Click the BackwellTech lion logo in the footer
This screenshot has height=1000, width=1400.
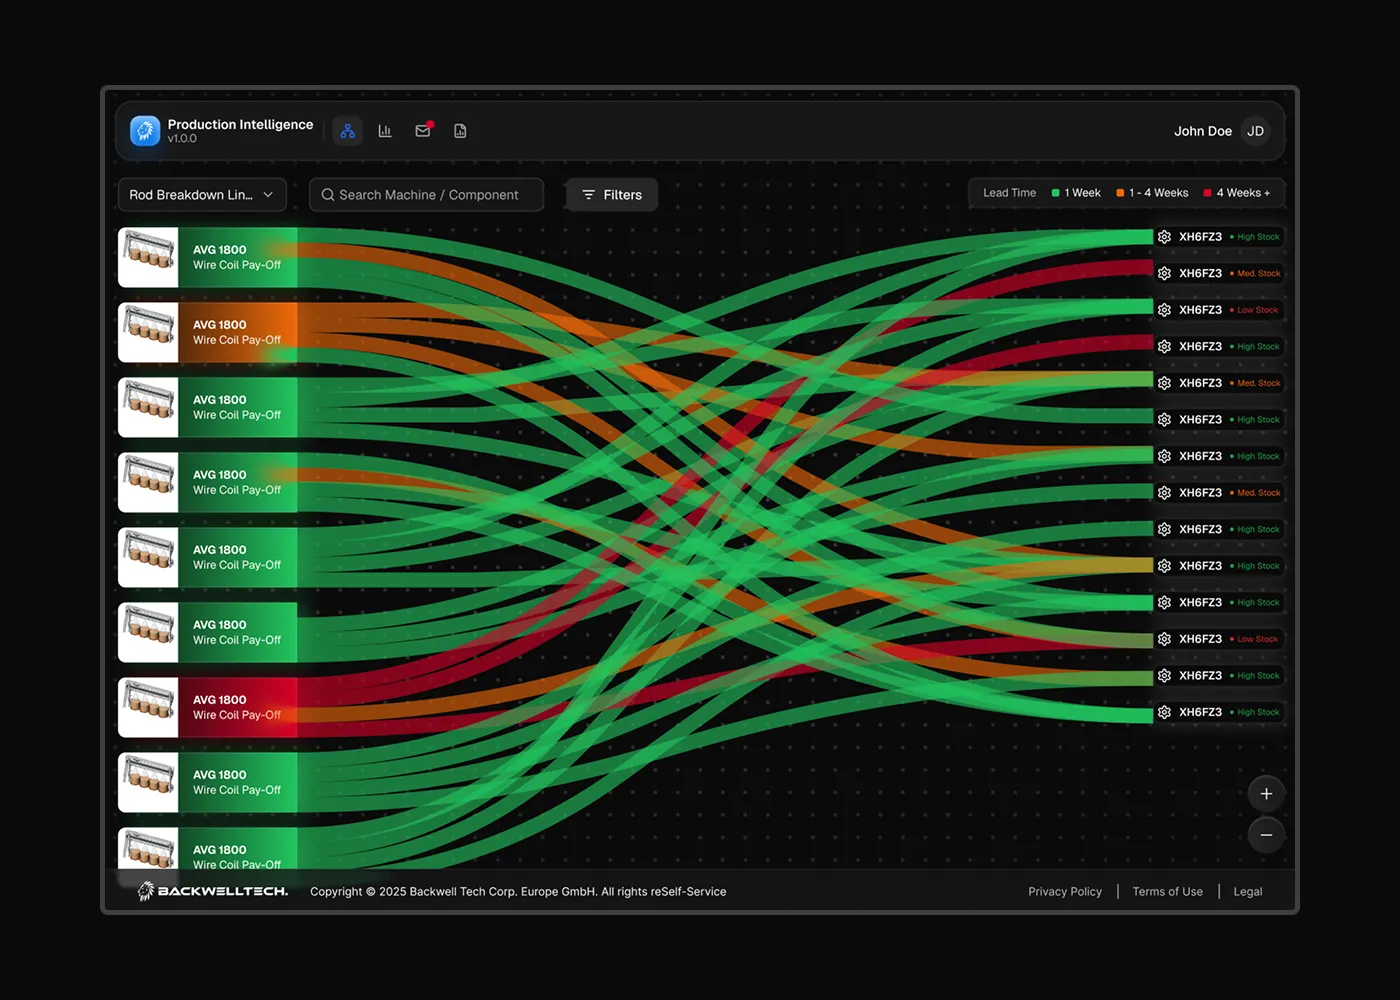point(146,891)
